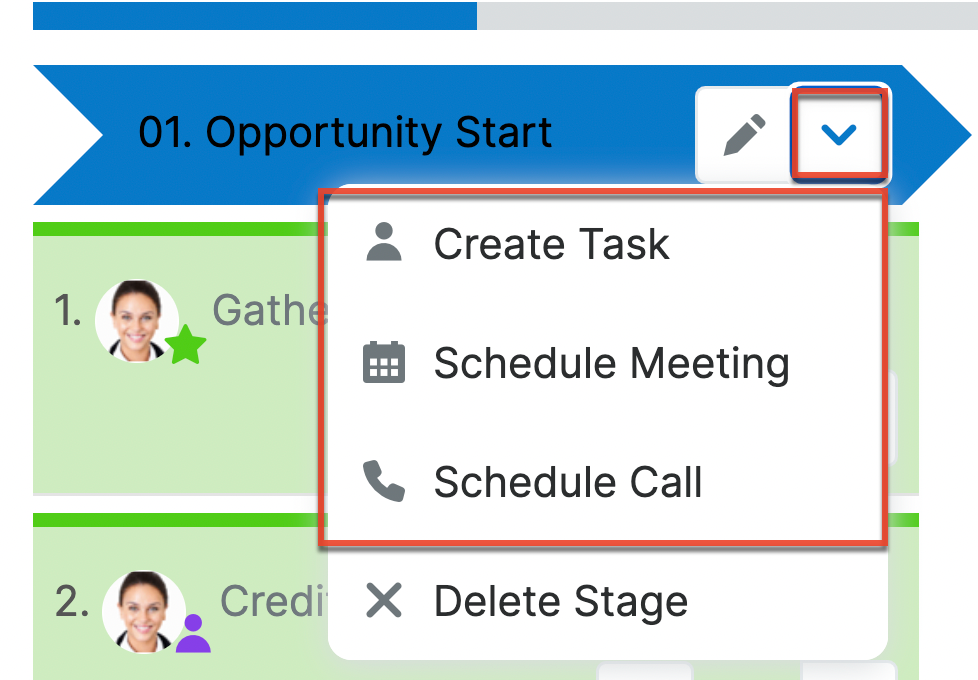
Task: Choose the Create Task menu option
Action: coord(551,244)
